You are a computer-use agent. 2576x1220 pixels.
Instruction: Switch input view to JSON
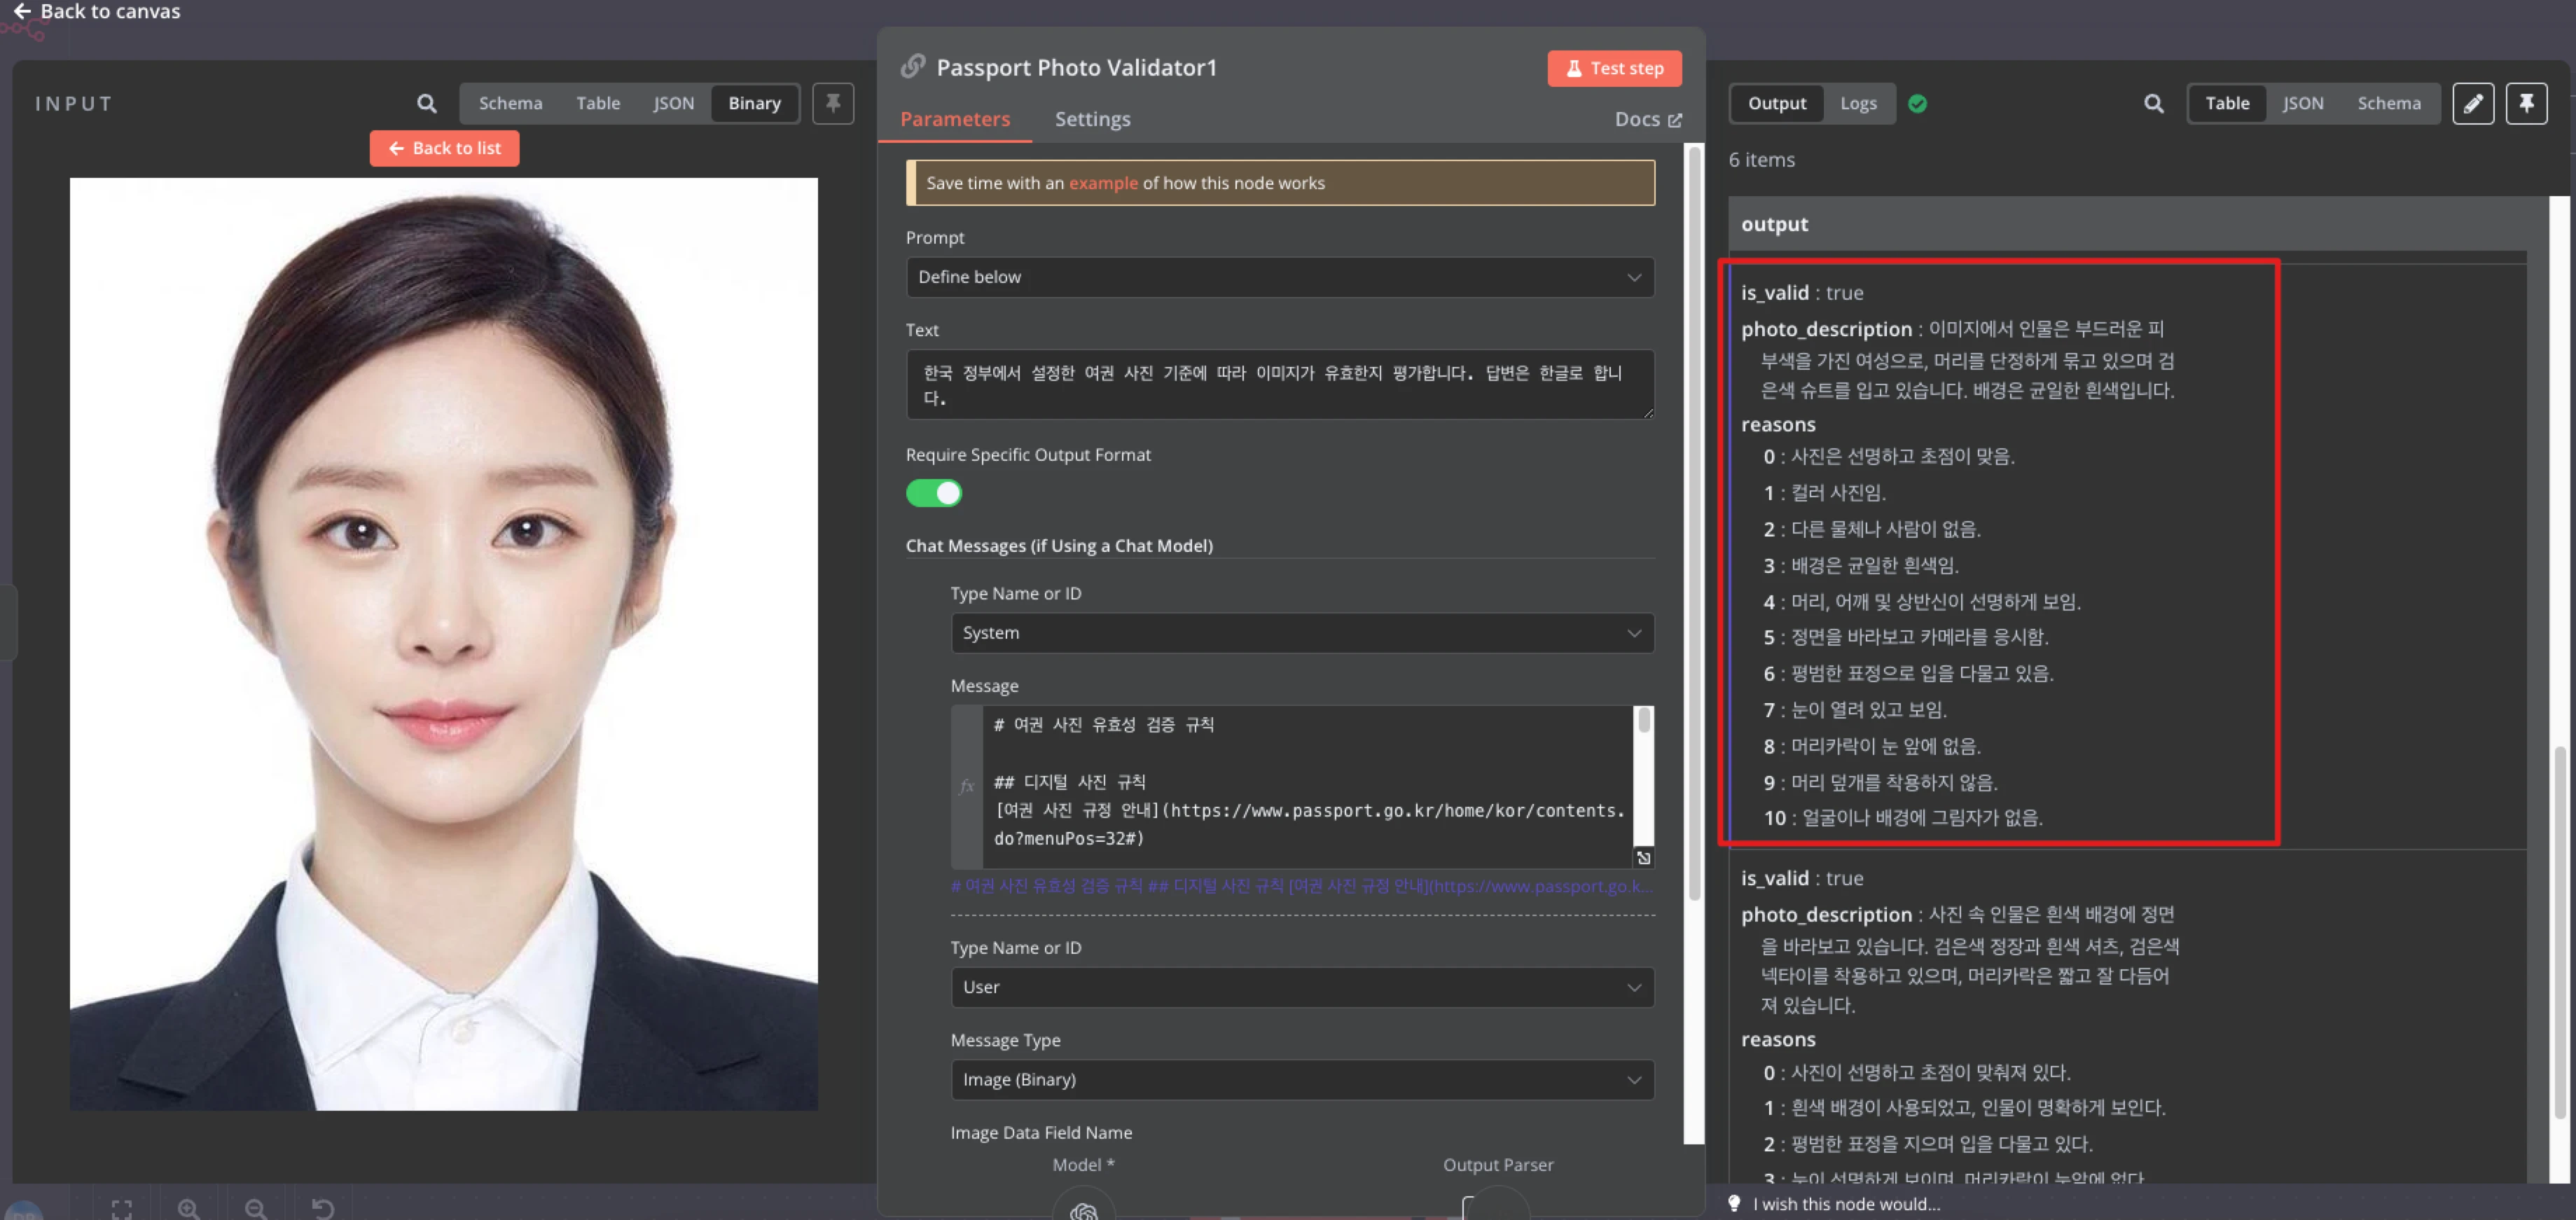click(x=673, y=103)
